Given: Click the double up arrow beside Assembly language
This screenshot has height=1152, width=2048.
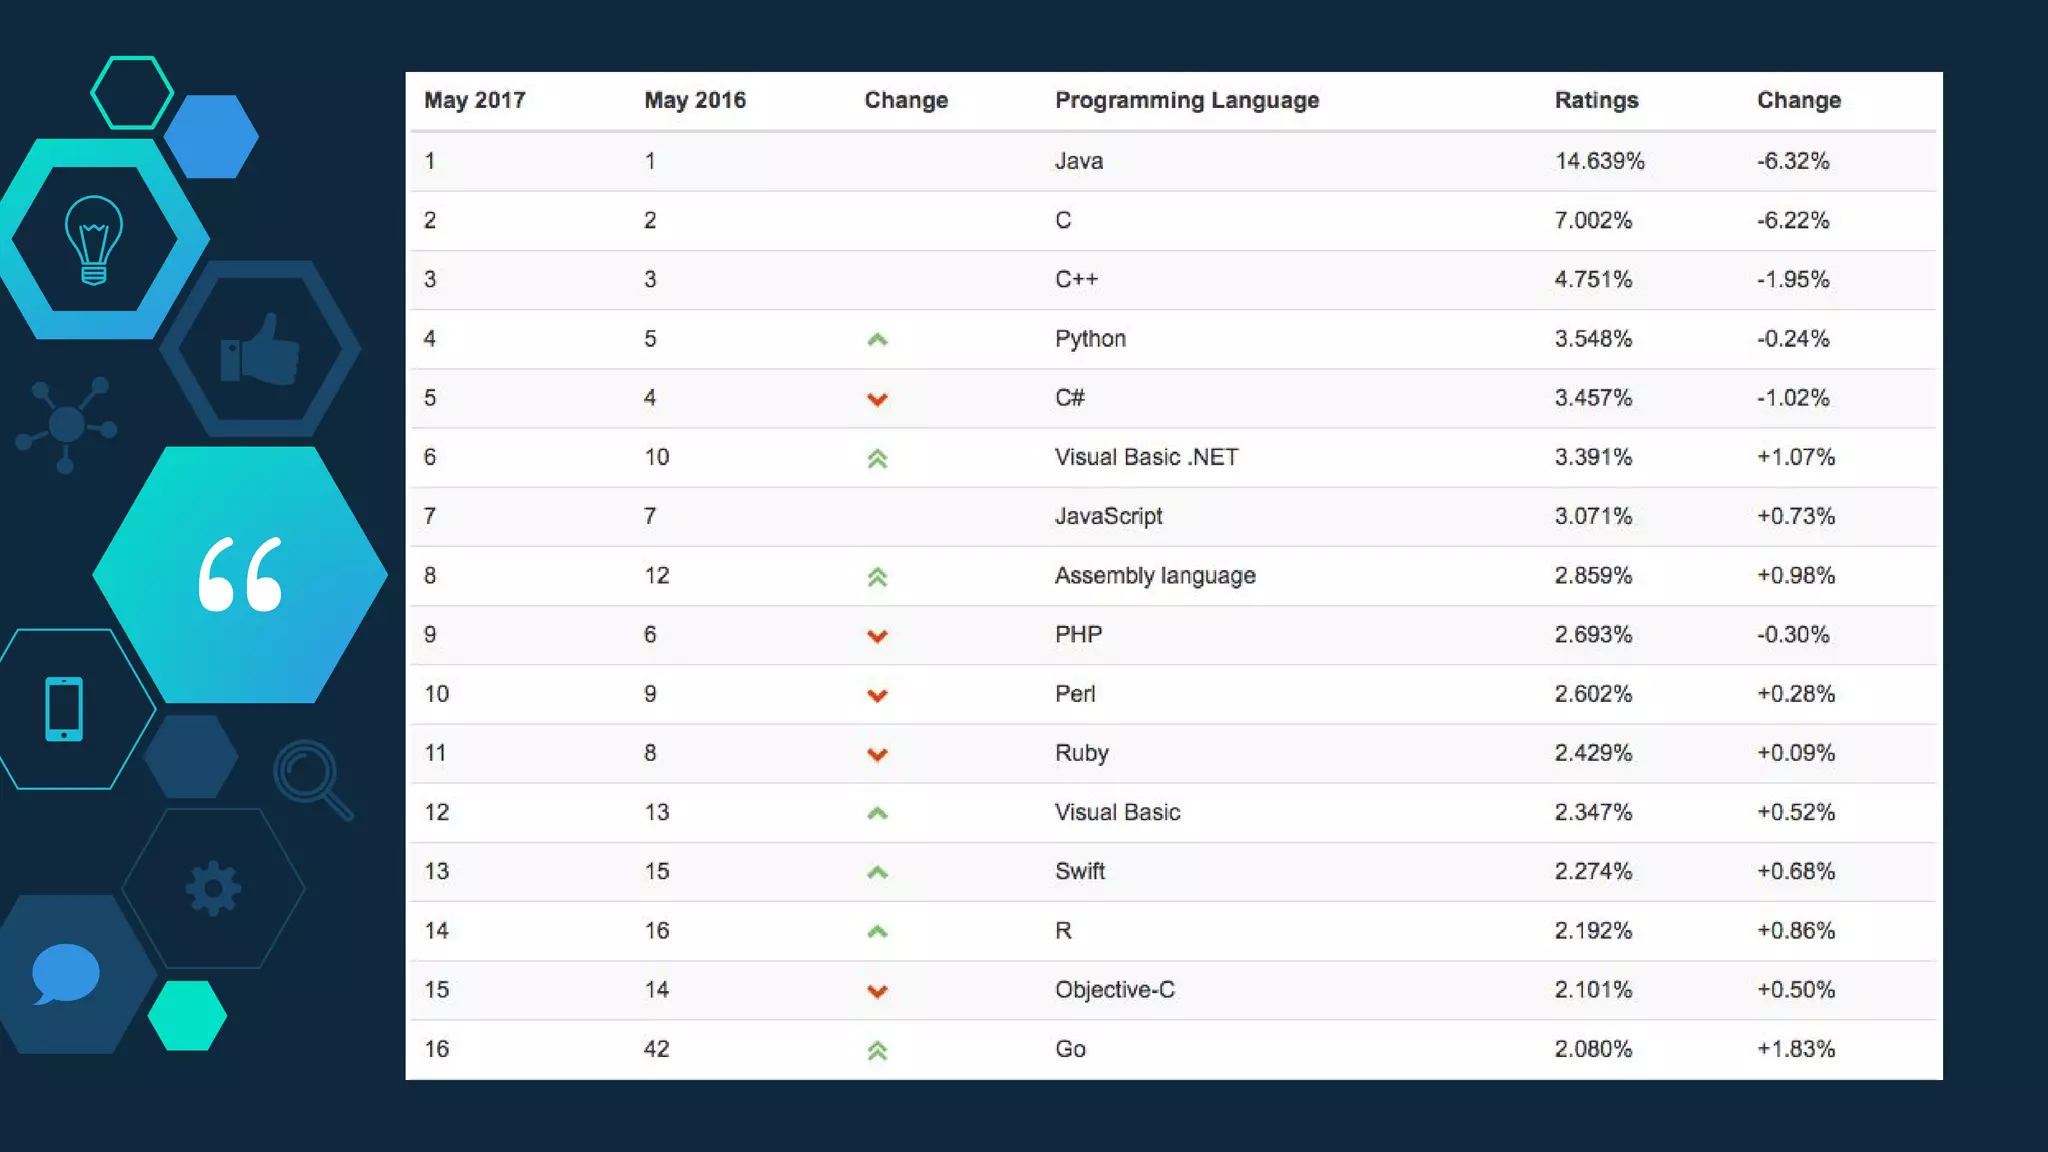Looking at the screenshot, I should [877, 577].
